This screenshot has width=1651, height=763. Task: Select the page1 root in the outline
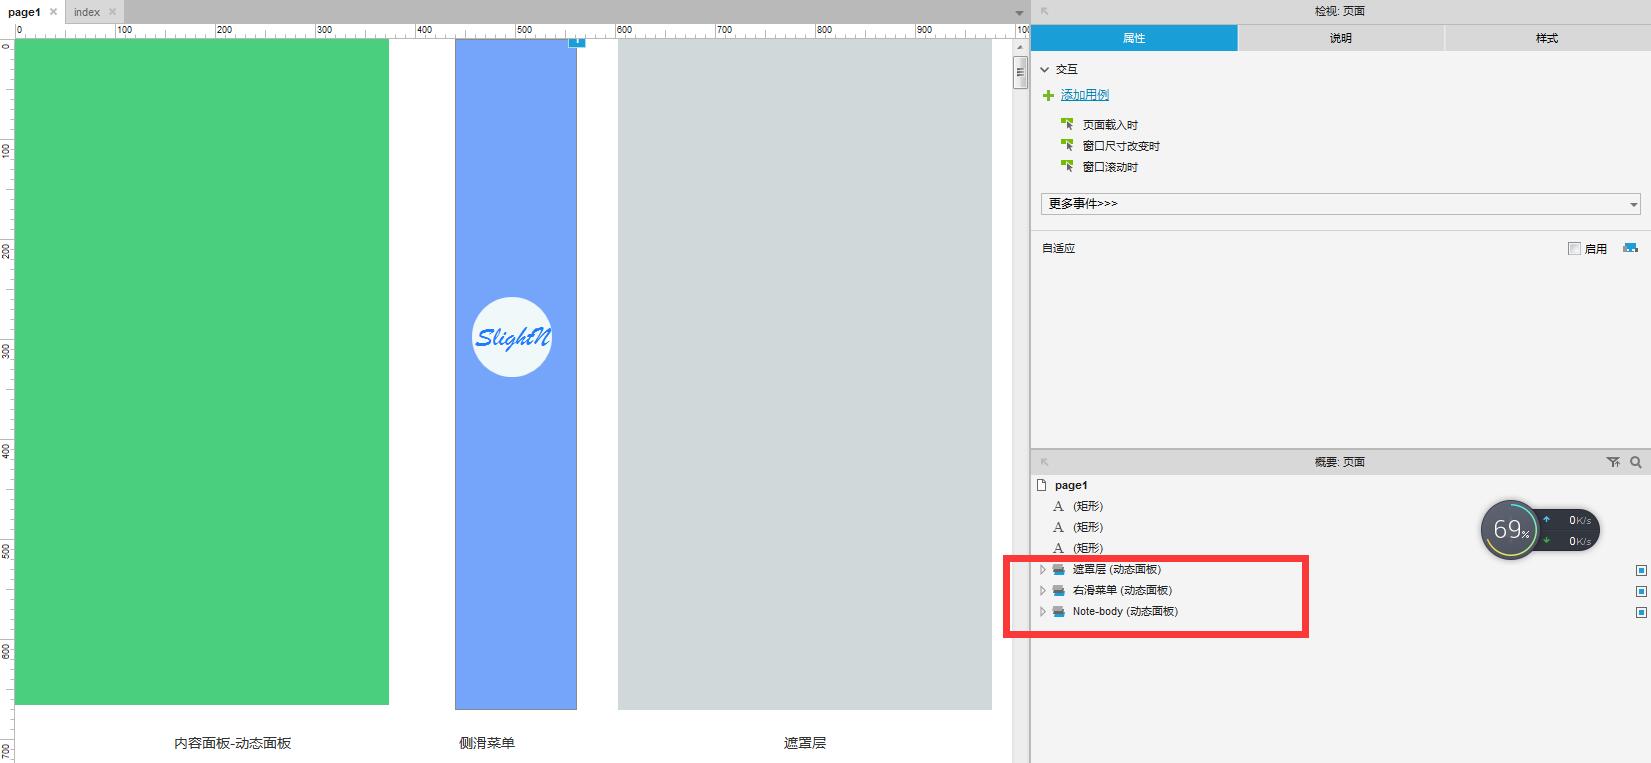(x=1071, y=485)
